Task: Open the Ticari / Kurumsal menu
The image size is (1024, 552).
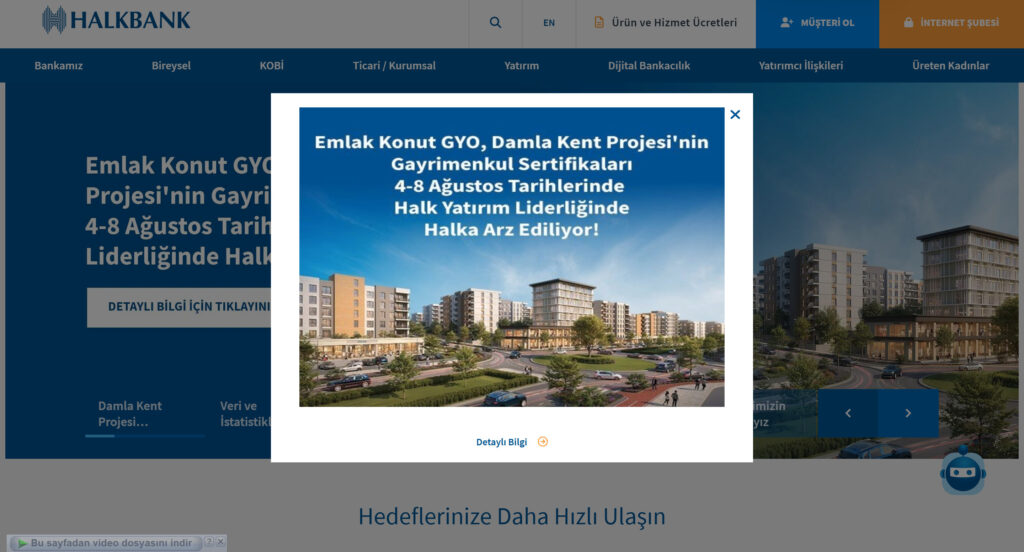Action: (394, 65)
